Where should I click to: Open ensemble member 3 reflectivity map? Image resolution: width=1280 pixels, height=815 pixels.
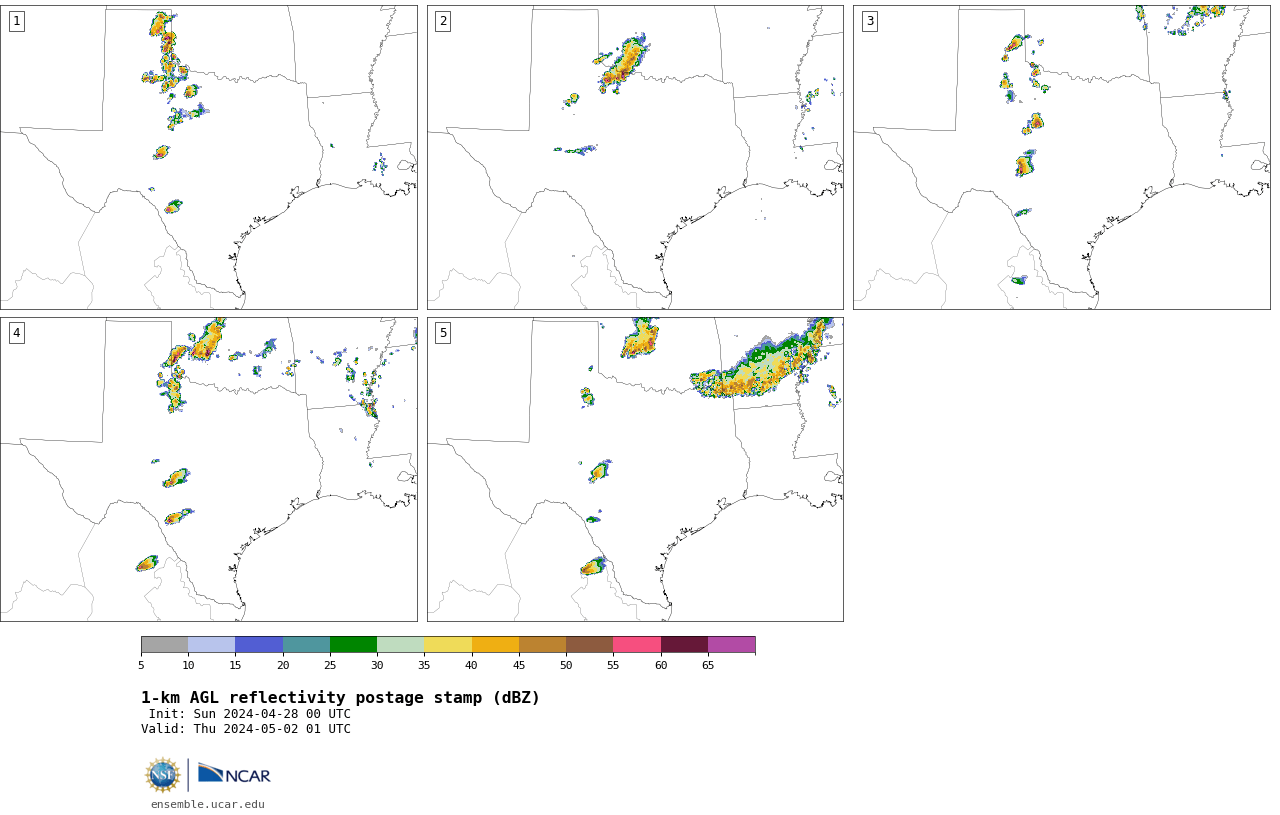tap(1062, 157)
